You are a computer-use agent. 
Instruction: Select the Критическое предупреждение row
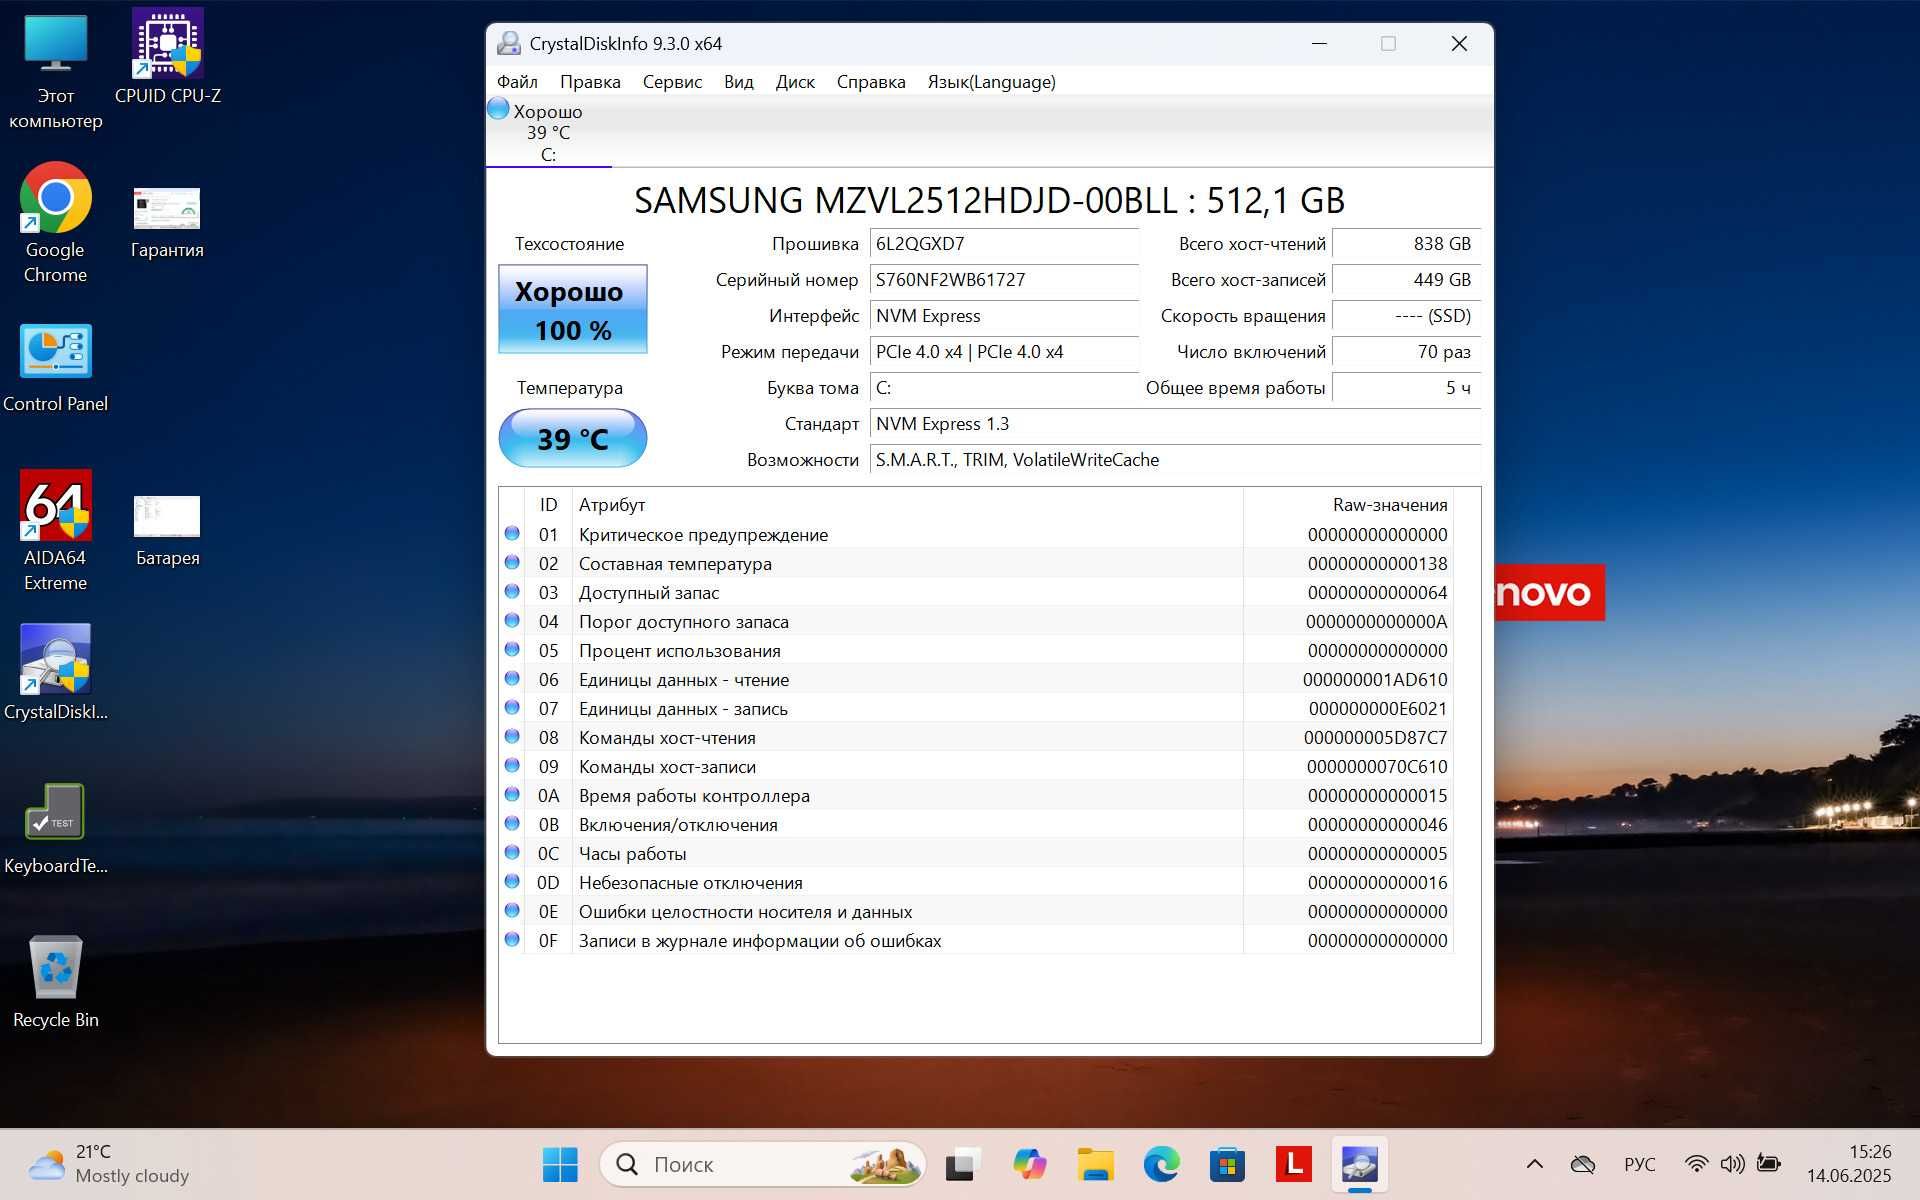click(976, 535)
